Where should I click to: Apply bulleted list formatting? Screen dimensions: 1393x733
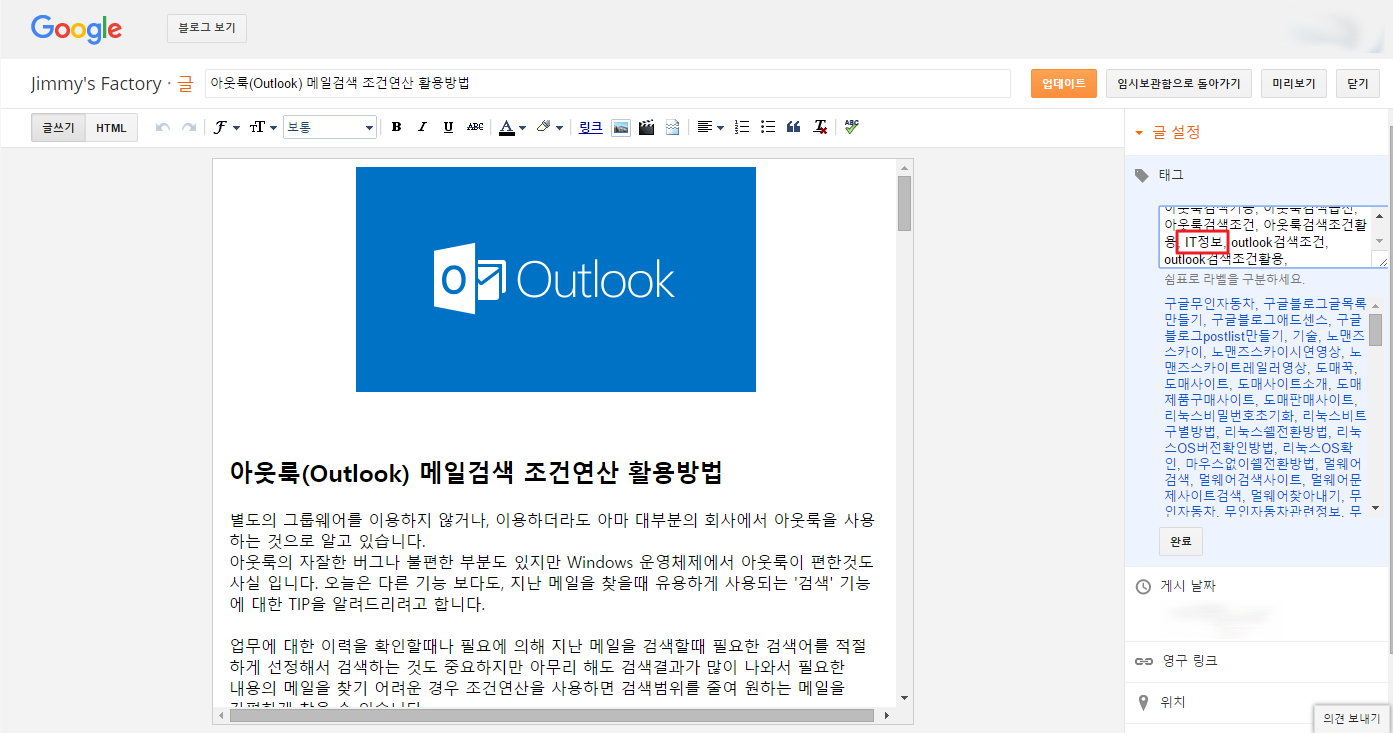tap(768, 127)
